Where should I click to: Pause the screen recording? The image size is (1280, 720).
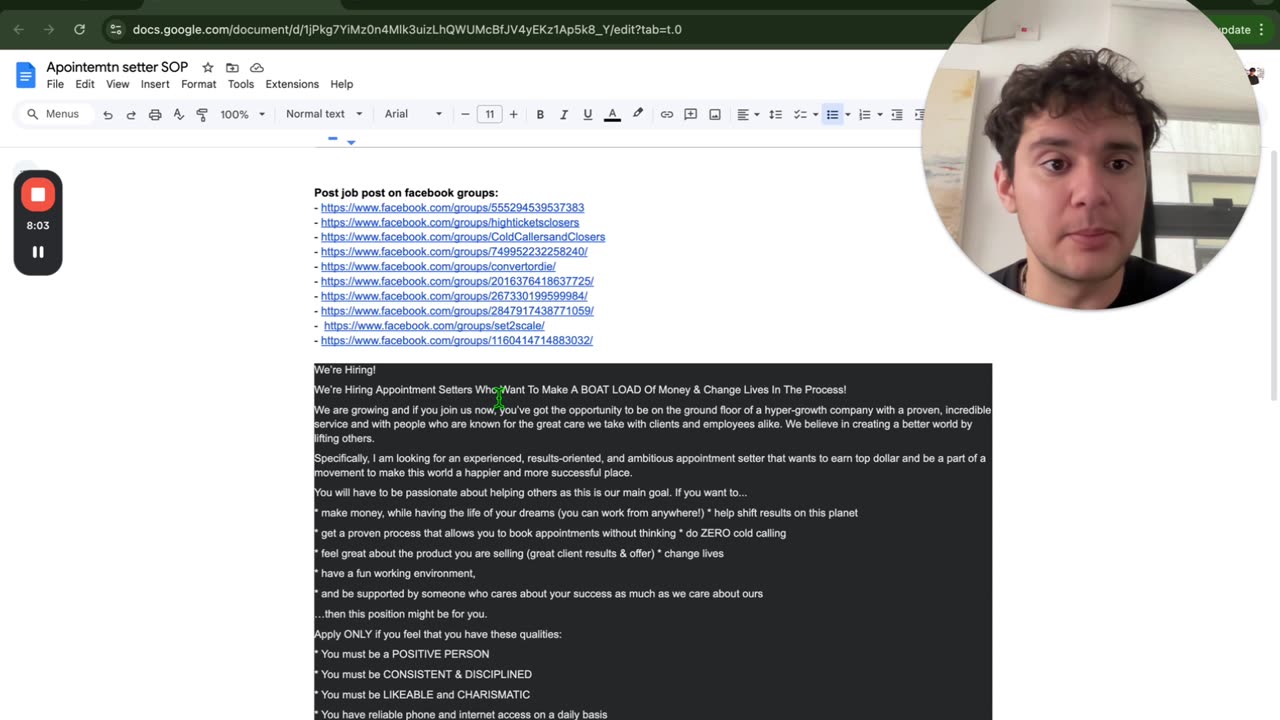coord(38,252)
